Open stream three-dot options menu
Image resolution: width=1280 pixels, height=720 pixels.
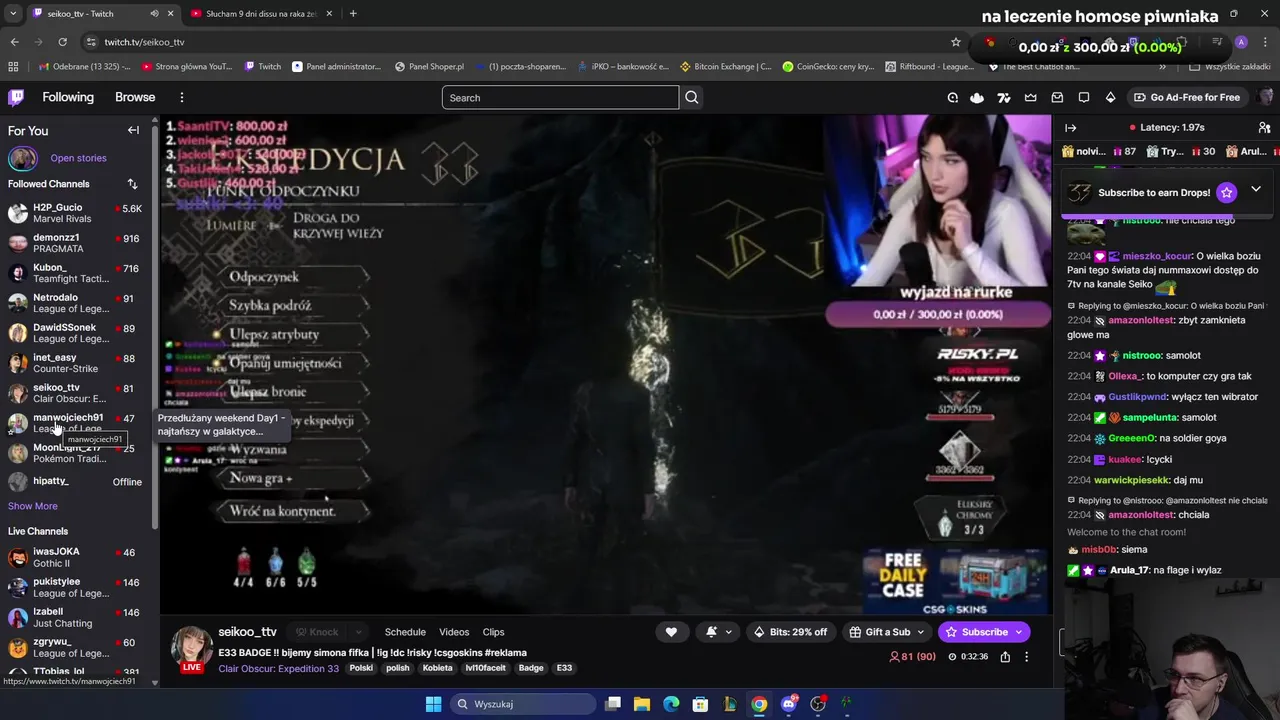point(1026,657)
